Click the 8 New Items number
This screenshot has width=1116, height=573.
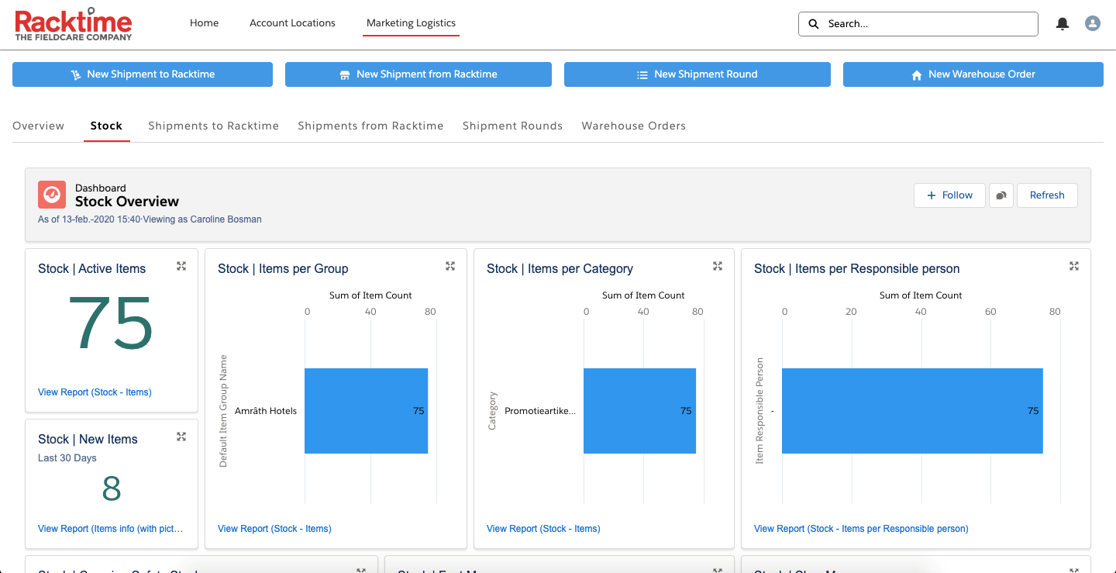click(111, 488)
